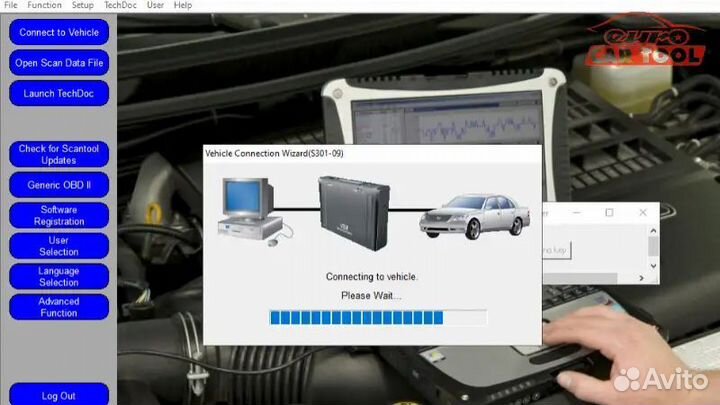The height and width of the screenshot is (405, 720).
Task: Select the Generic OBD II button
Action: tap(59, 185)
